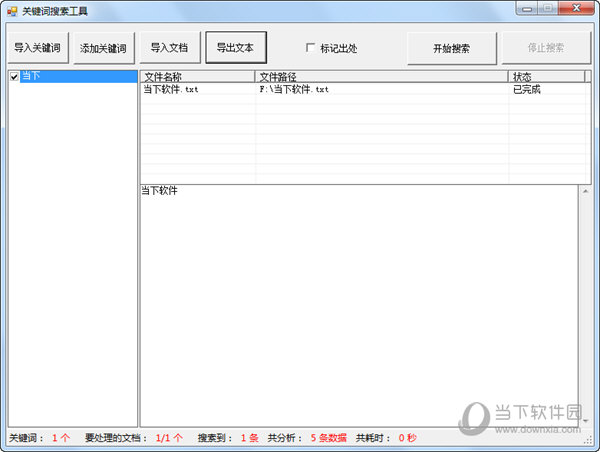
Task: Open the 导入文档 button
Action: [x=170, y=48]
